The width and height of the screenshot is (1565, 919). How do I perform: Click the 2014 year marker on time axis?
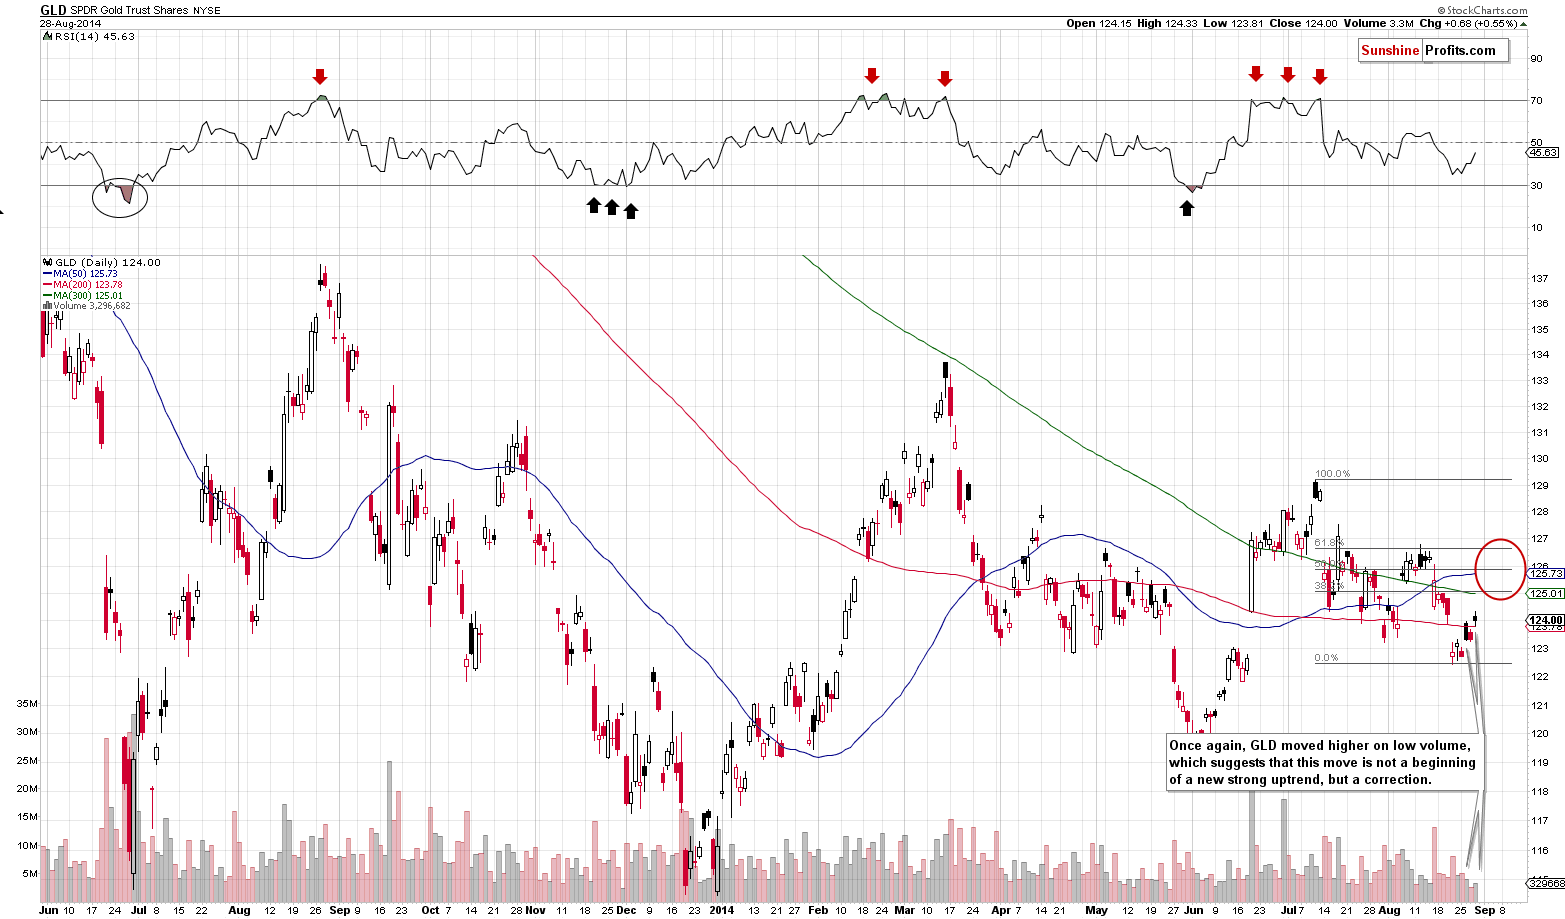(722, 911)
